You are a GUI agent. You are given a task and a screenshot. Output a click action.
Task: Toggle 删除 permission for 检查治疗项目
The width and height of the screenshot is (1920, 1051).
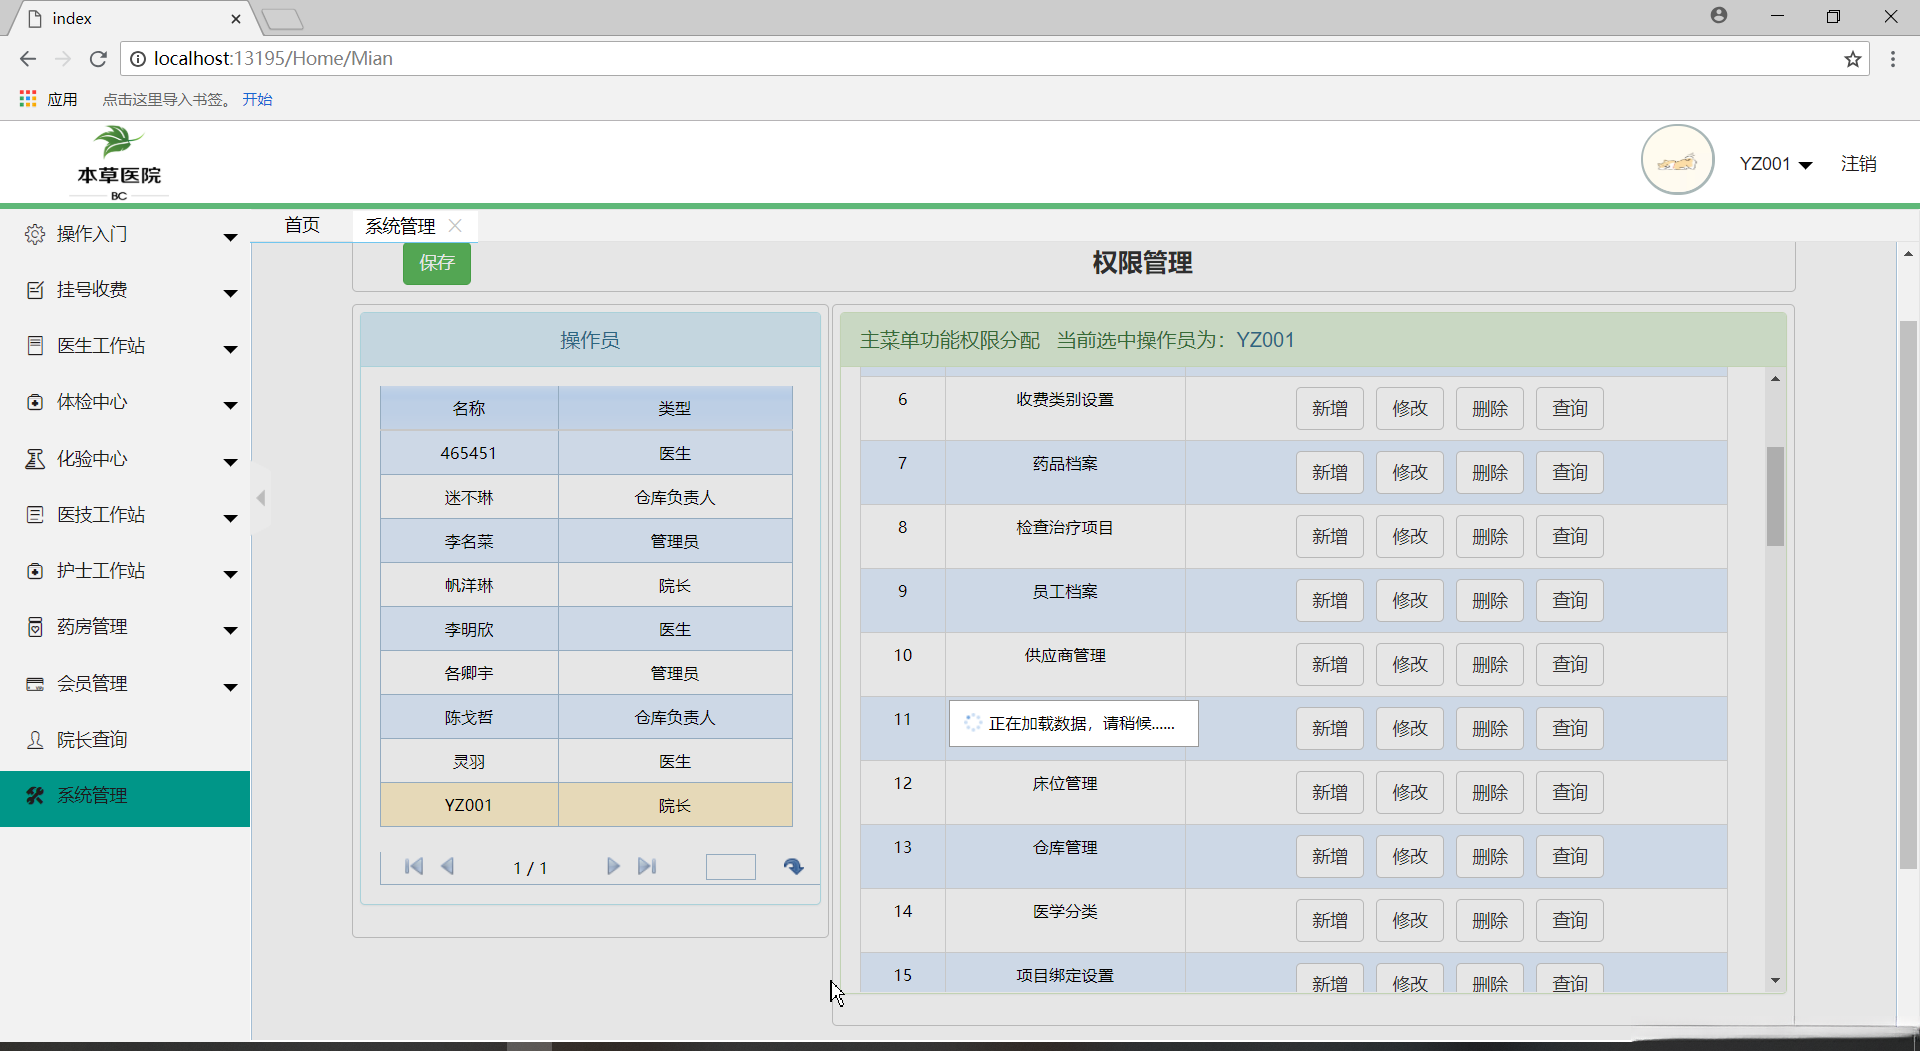[x=1490, y=536]
